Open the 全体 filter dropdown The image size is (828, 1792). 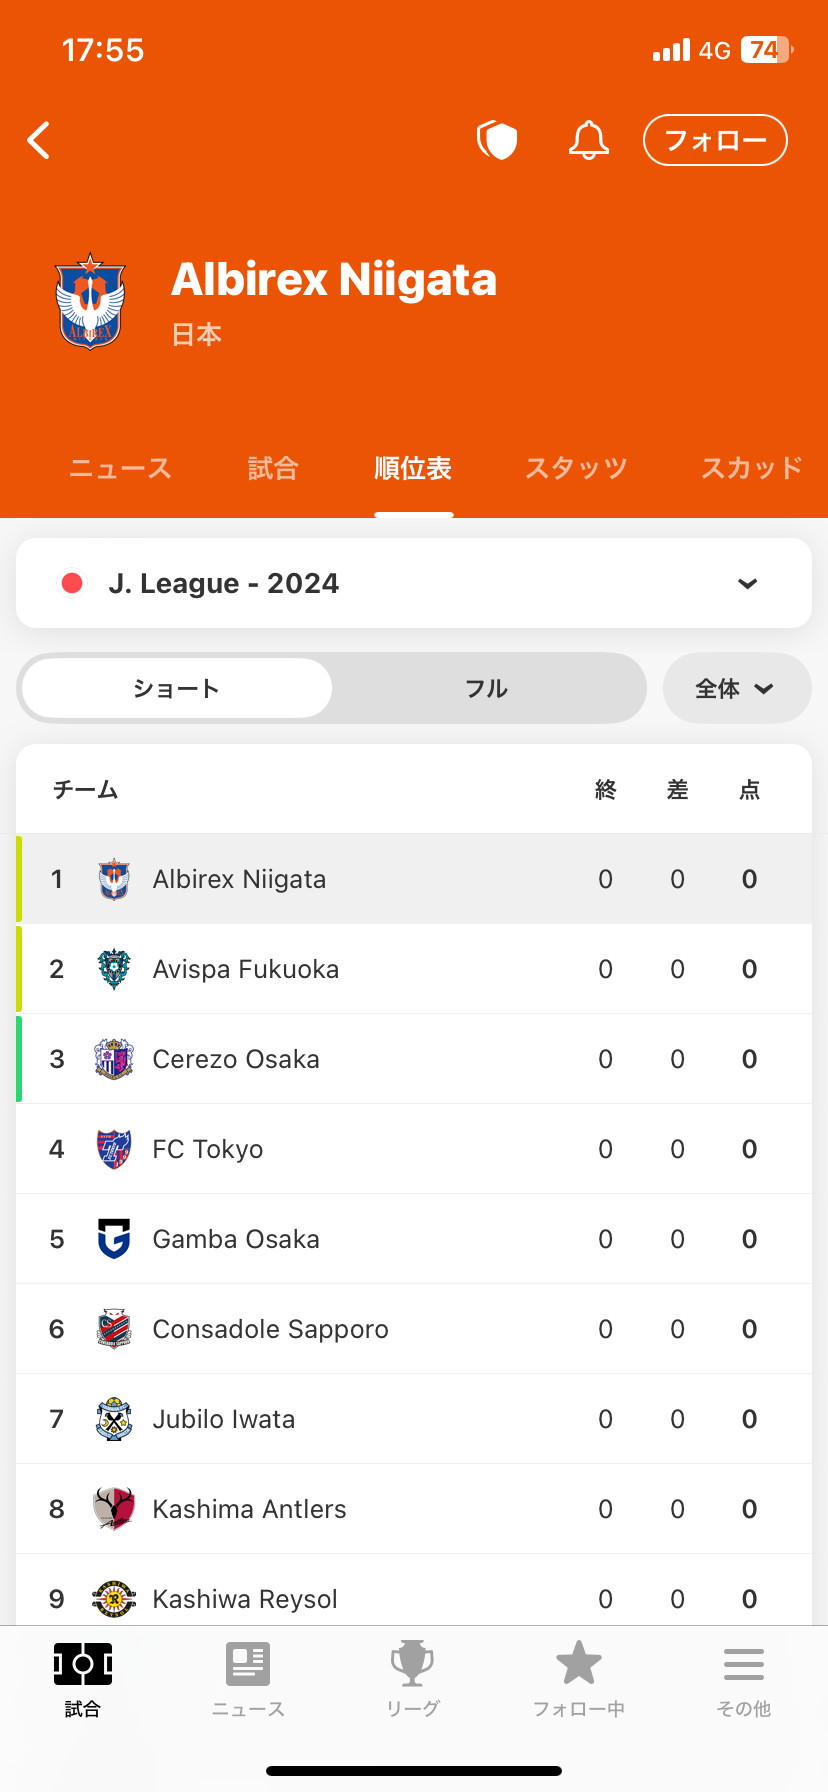(736, 688)
